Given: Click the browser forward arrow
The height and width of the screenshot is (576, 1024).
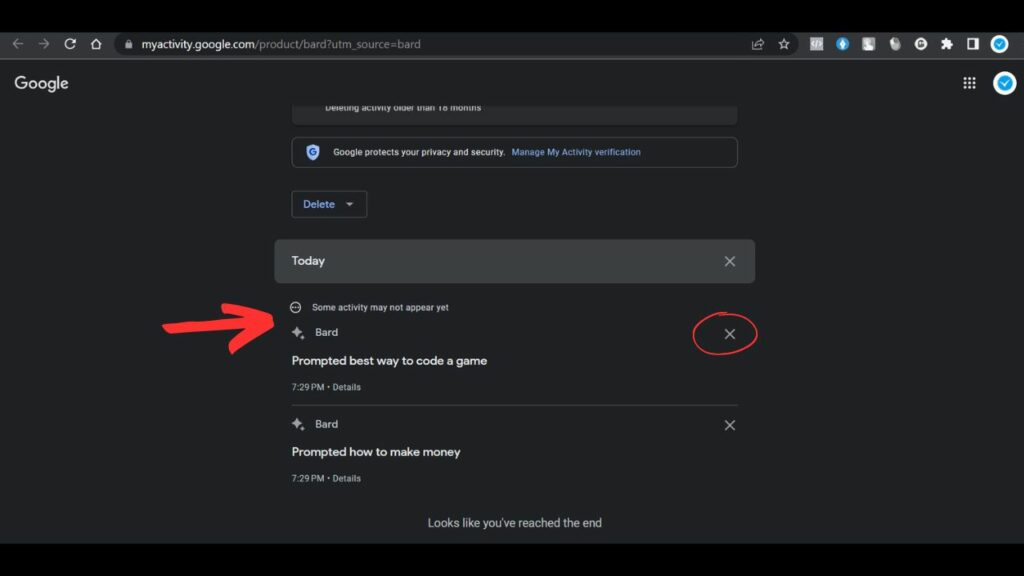Looking at the screenshot, I should click(x=44, y=44).
